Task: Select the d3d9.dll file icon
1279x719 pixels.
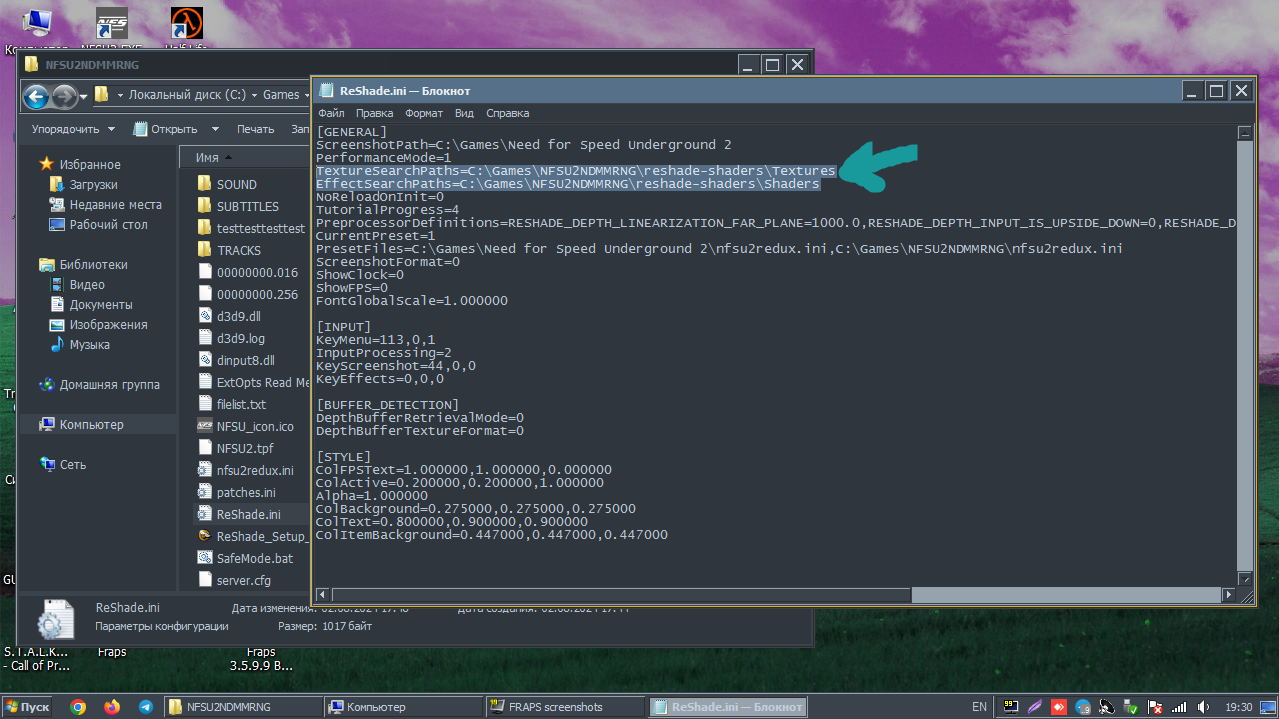Action: click(x=205, y=316)
